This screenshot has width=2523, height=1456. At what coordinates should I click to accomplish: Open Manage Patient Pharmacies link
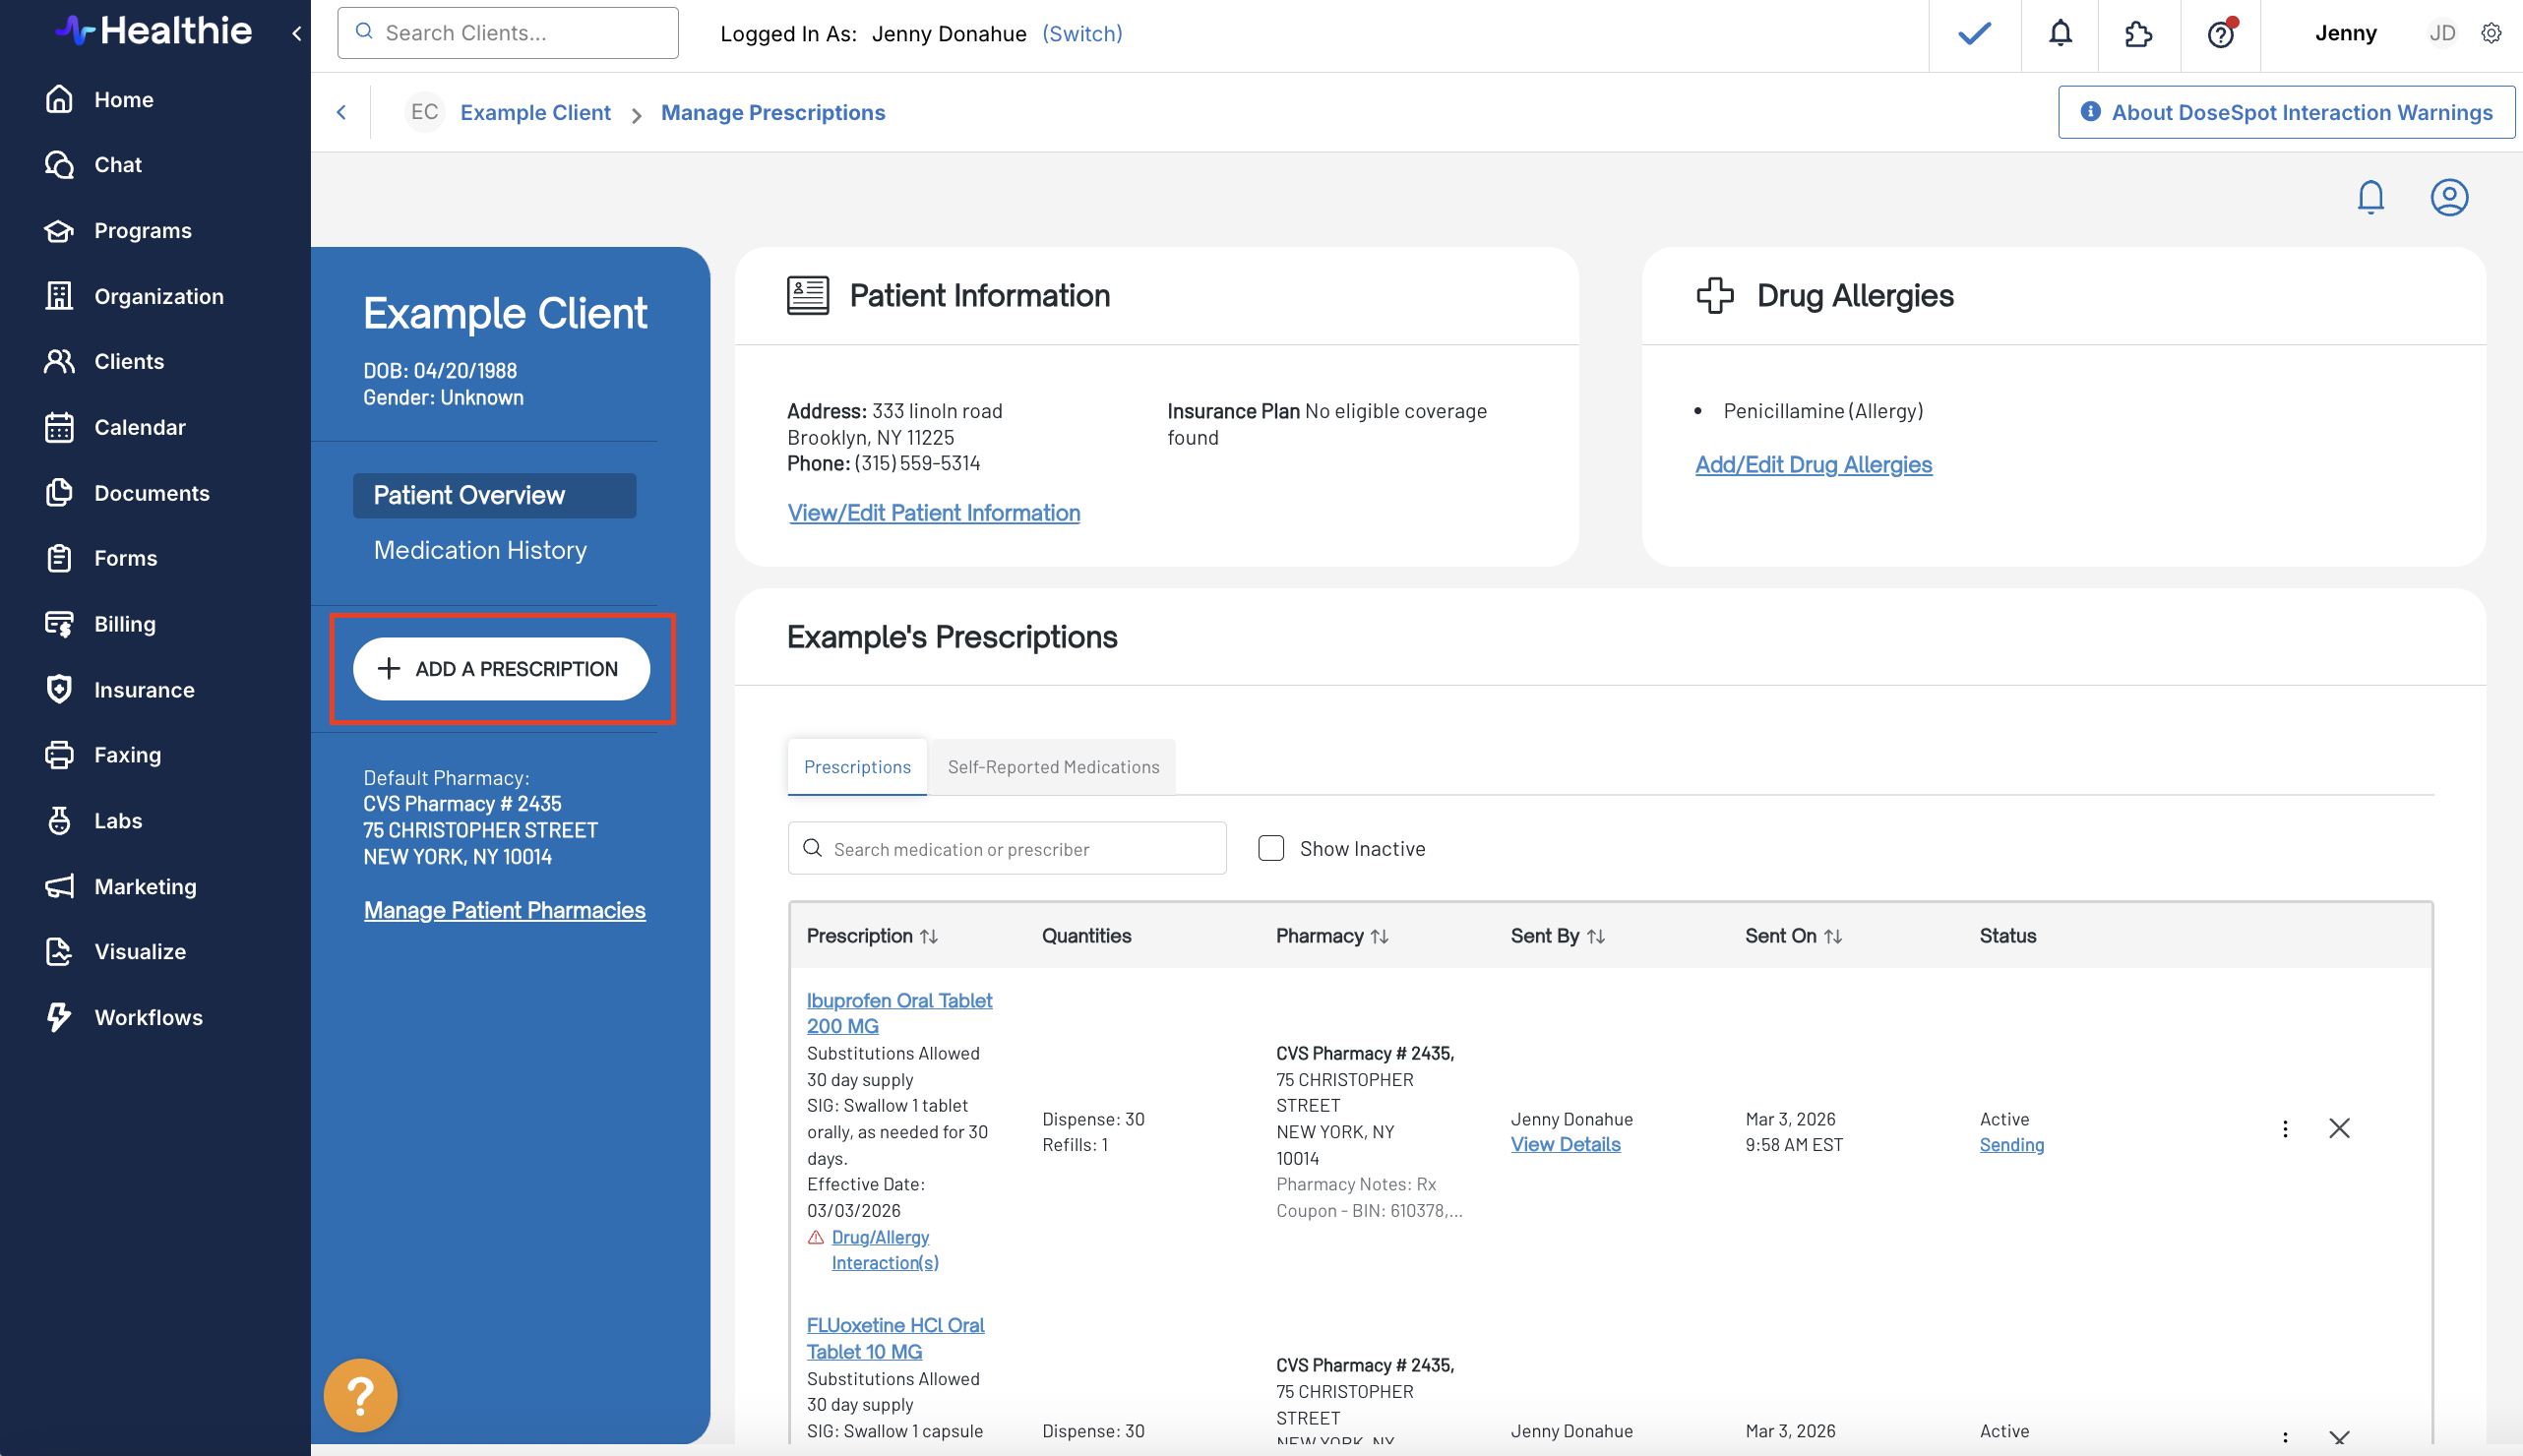504,910
